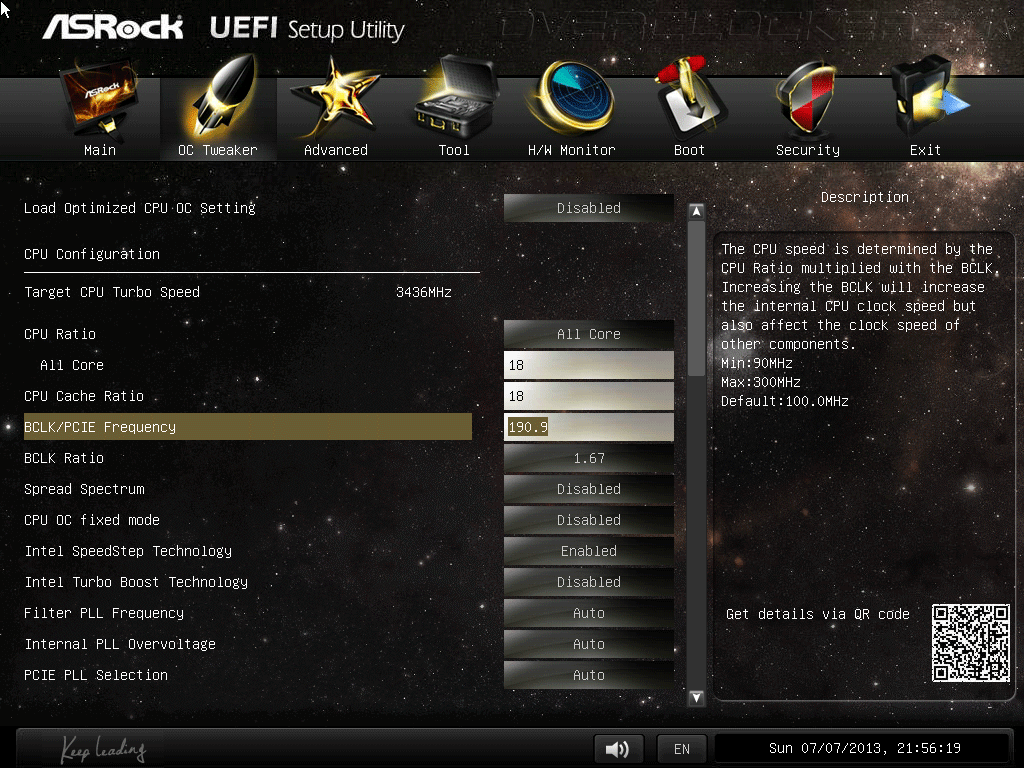Select the Spread Spectrum label
Screen dimensions: 1024x768
(84, 489)
